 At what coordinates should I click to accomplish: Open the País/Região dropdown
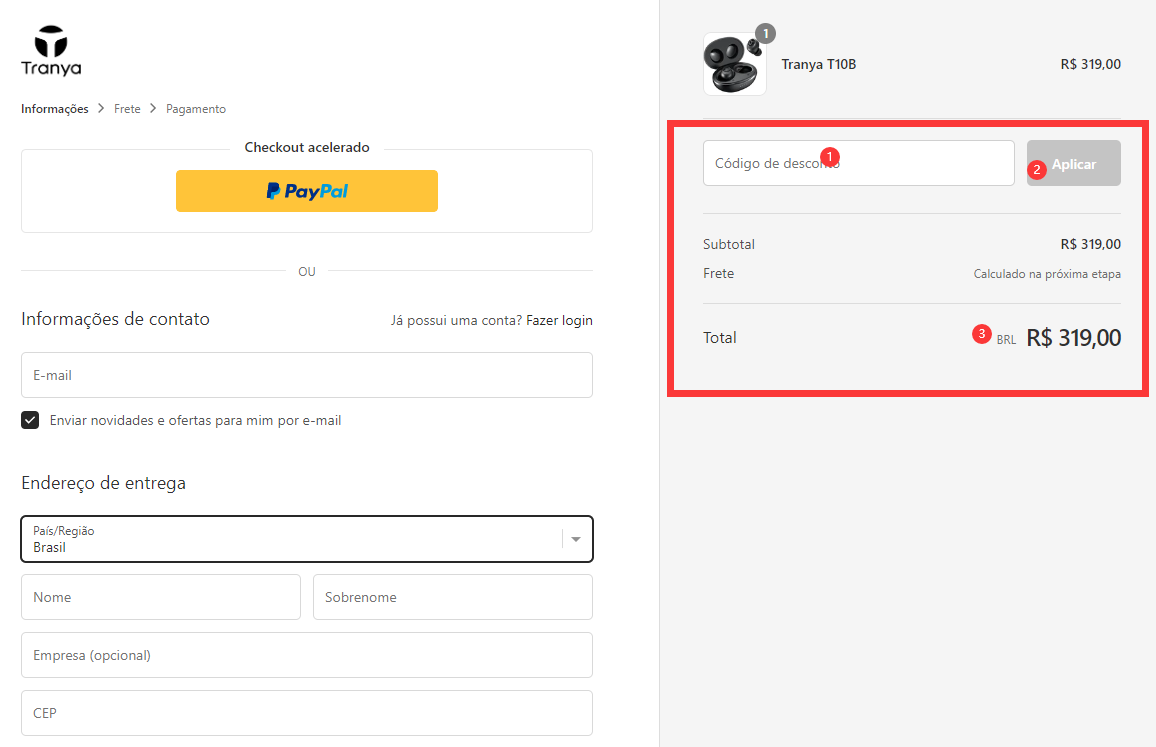[x=290, y=539]
